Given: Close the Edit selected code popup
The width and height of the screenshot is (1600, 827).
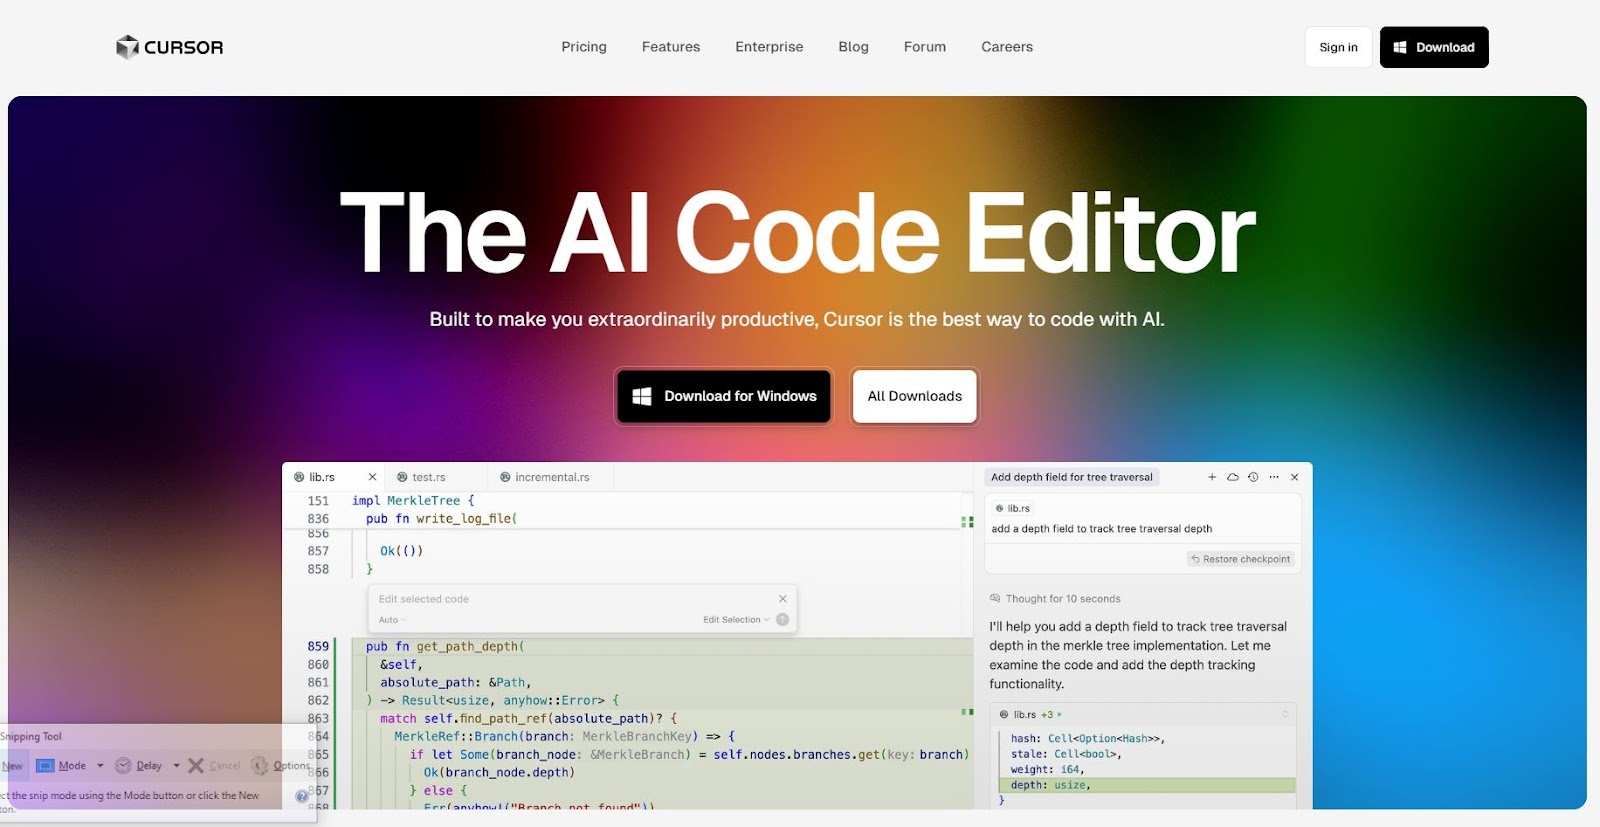Looking at the screenshot, I should [783, 599].
